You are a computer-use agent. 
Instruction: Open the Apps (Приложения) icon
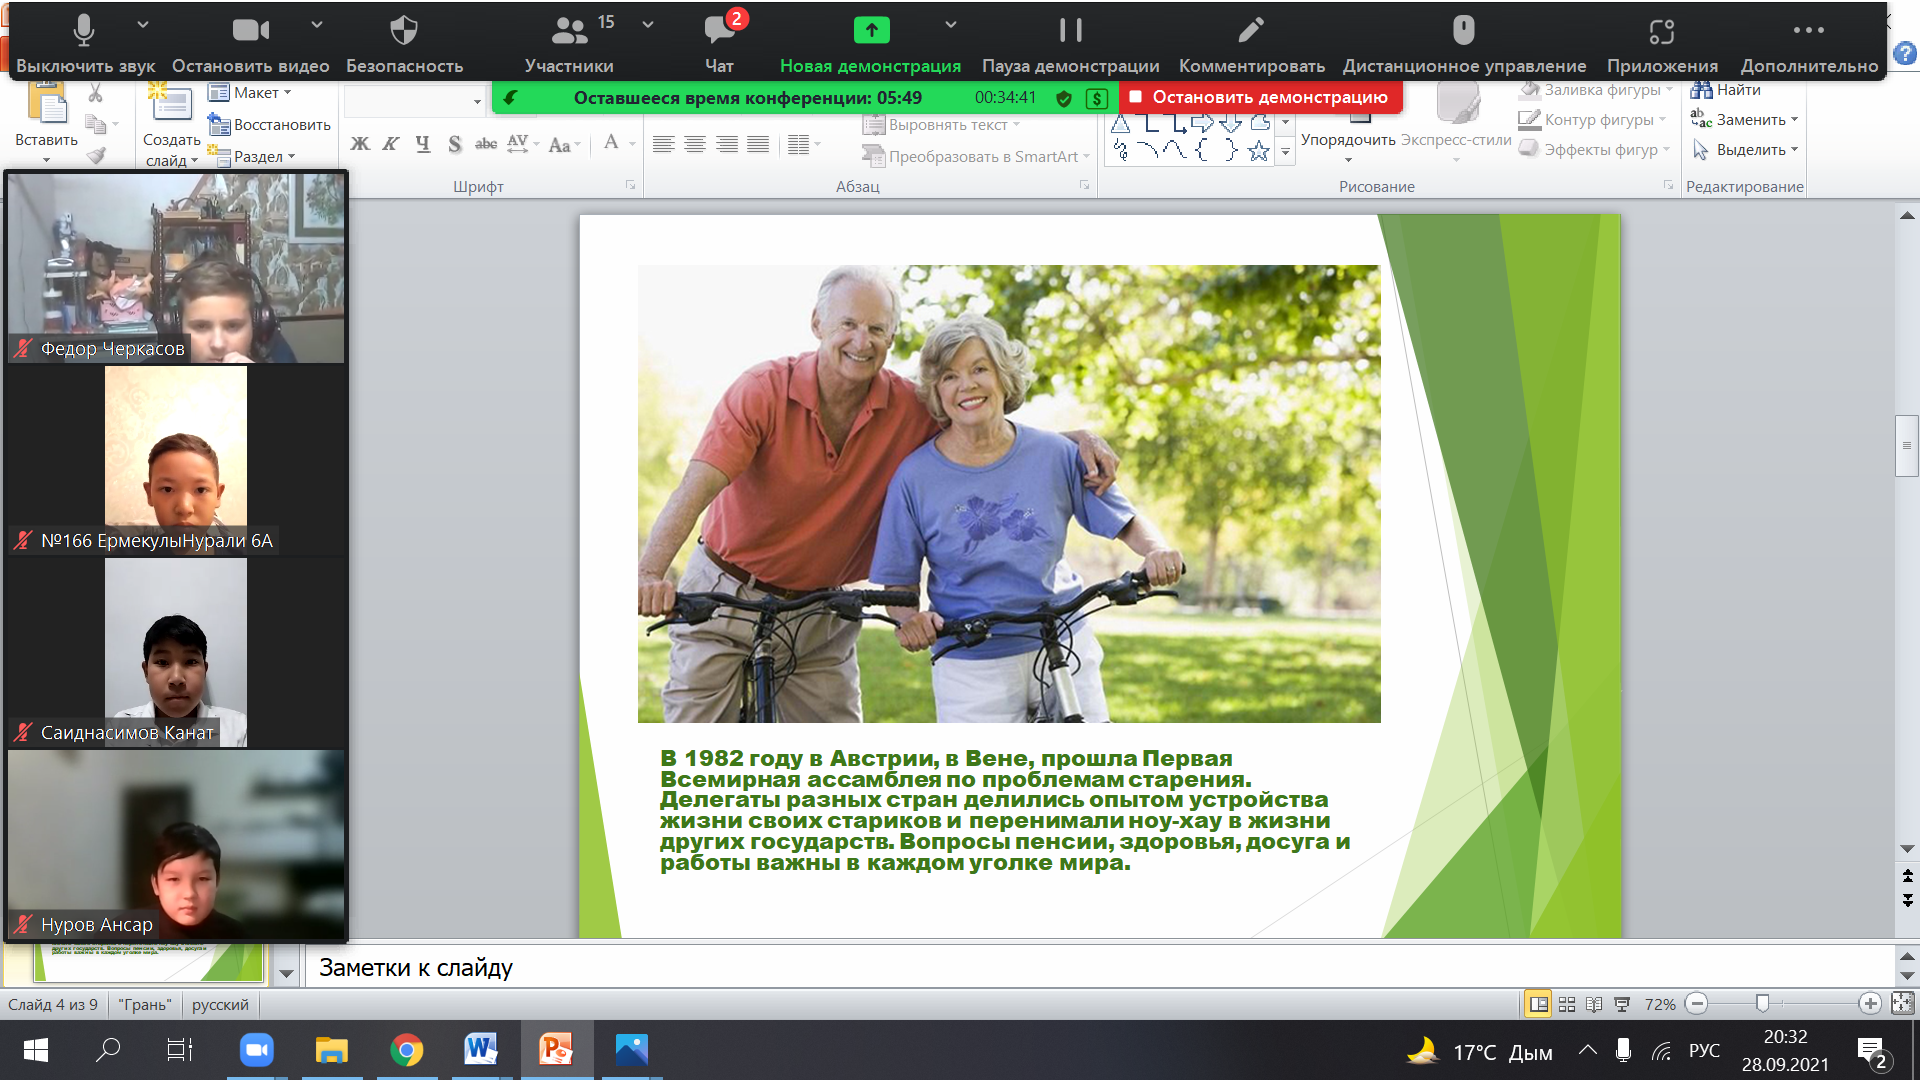click(x=1661, y=32)
